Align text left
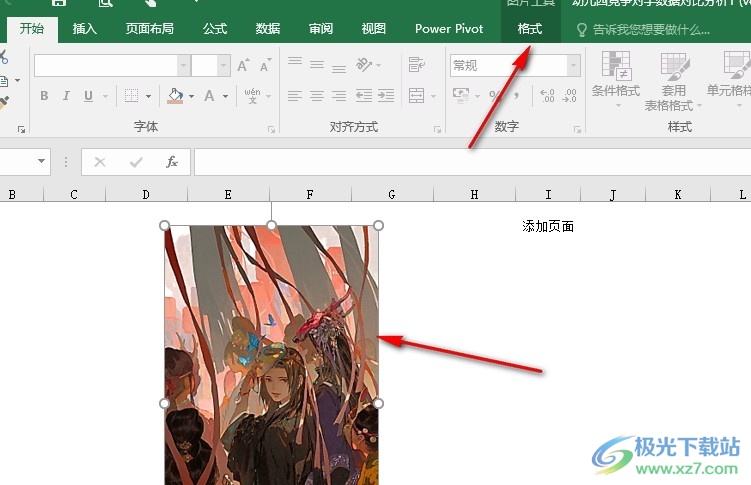Screen dimensions: 751x485 coord(295,96)
